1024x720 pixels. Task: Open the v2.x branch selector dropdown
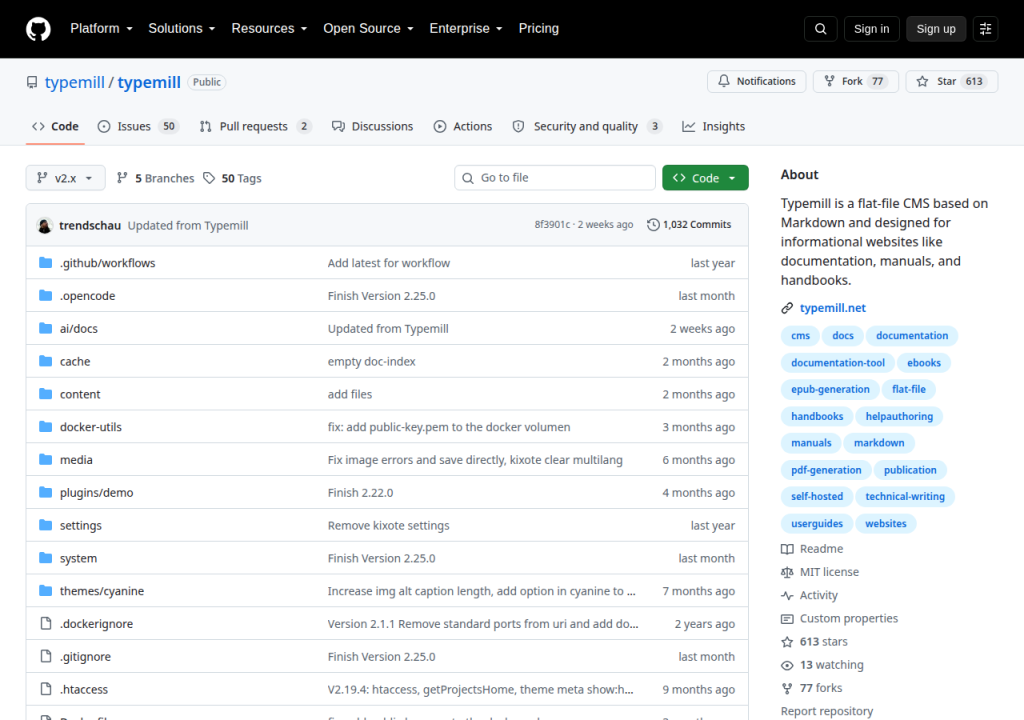(65, 178)
